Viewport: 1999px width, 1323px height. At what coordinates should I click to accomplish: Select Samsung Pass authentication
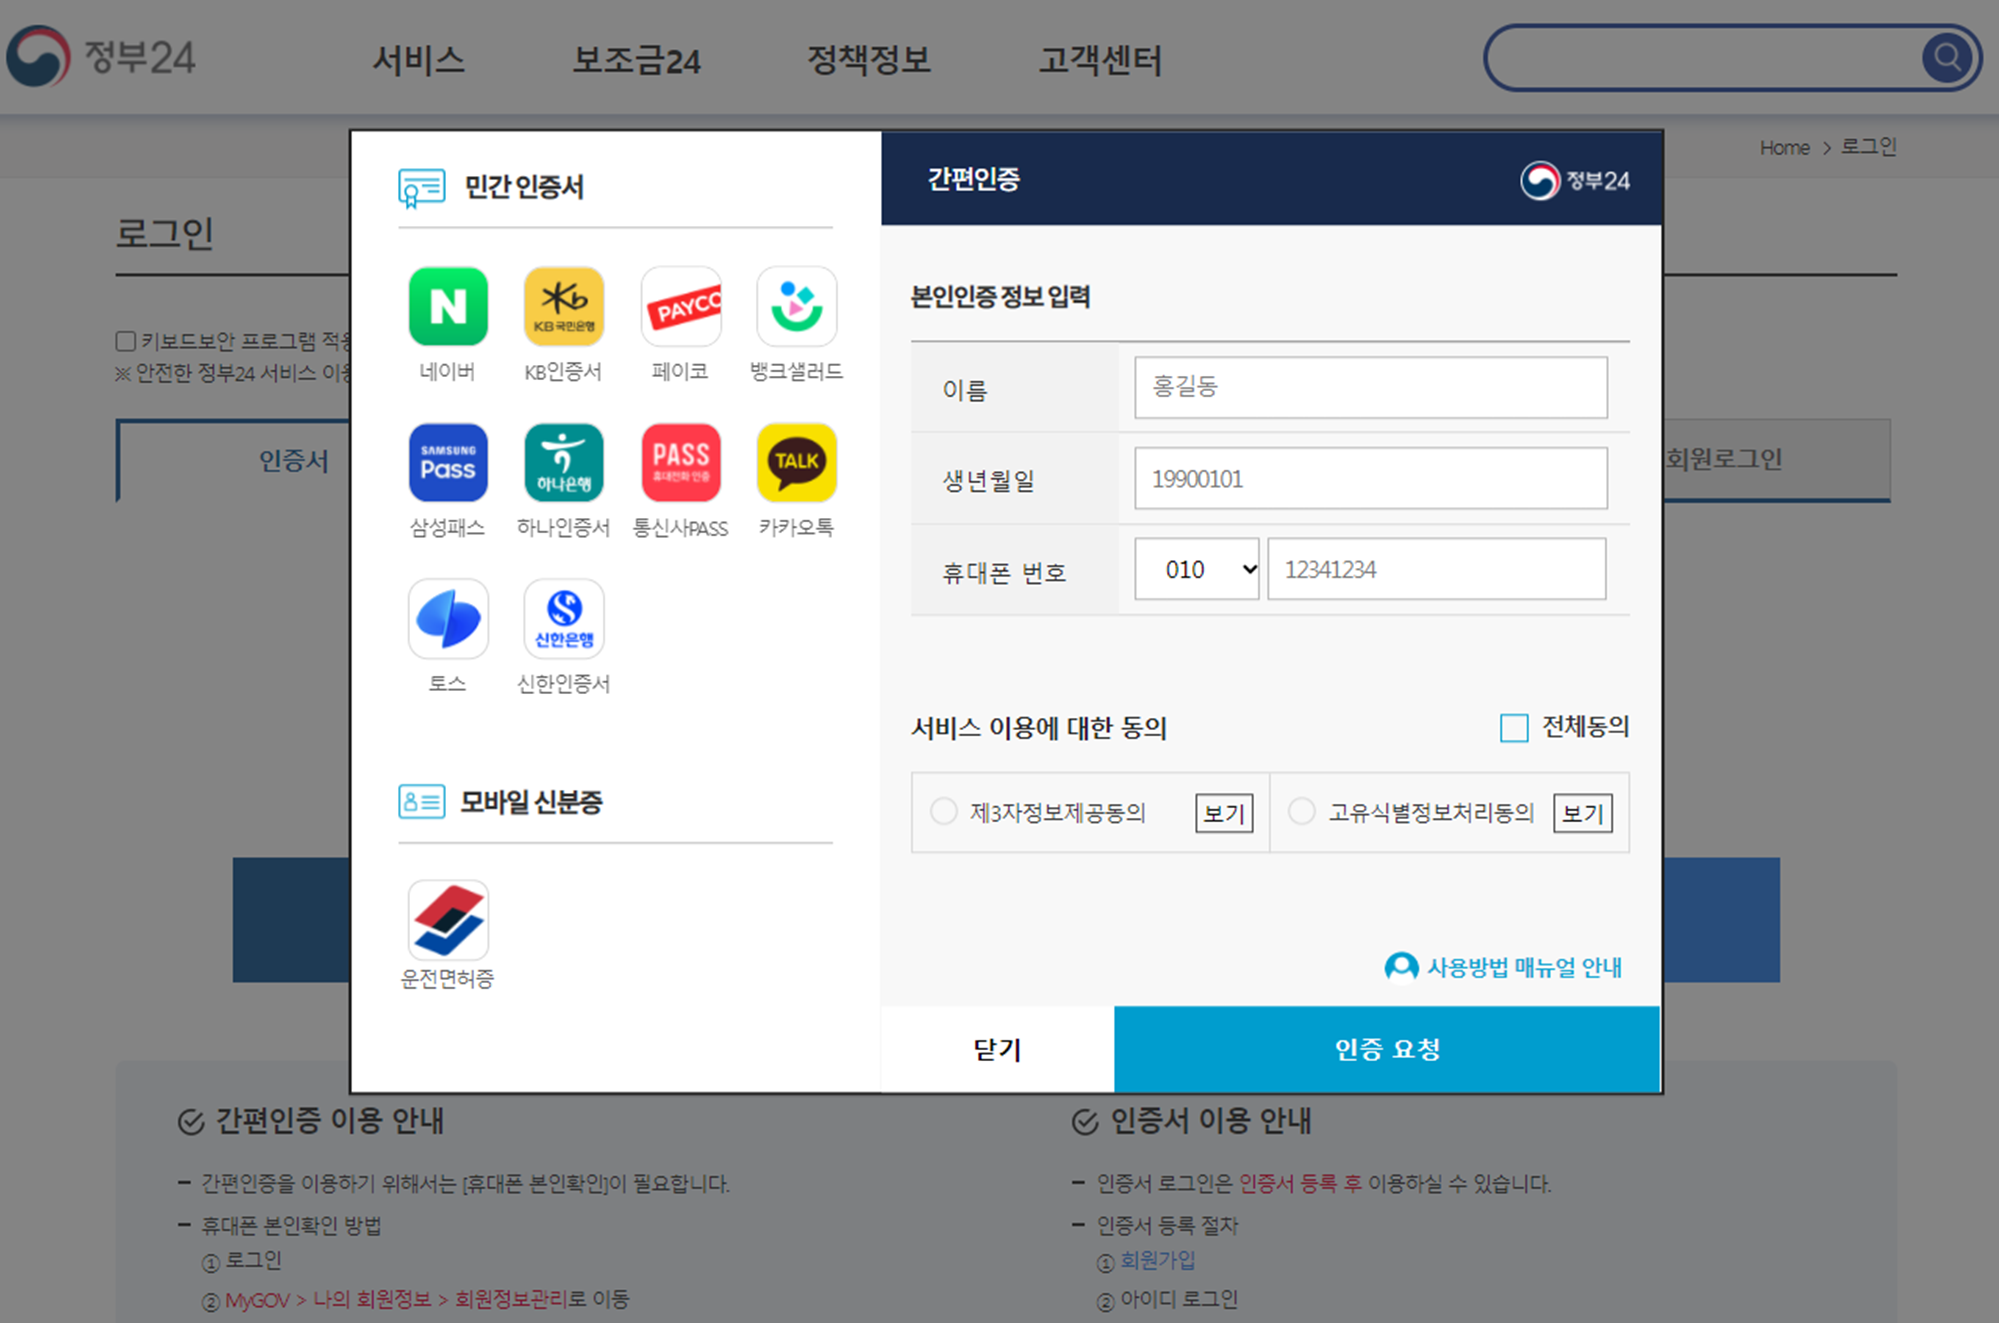(447, 462)
